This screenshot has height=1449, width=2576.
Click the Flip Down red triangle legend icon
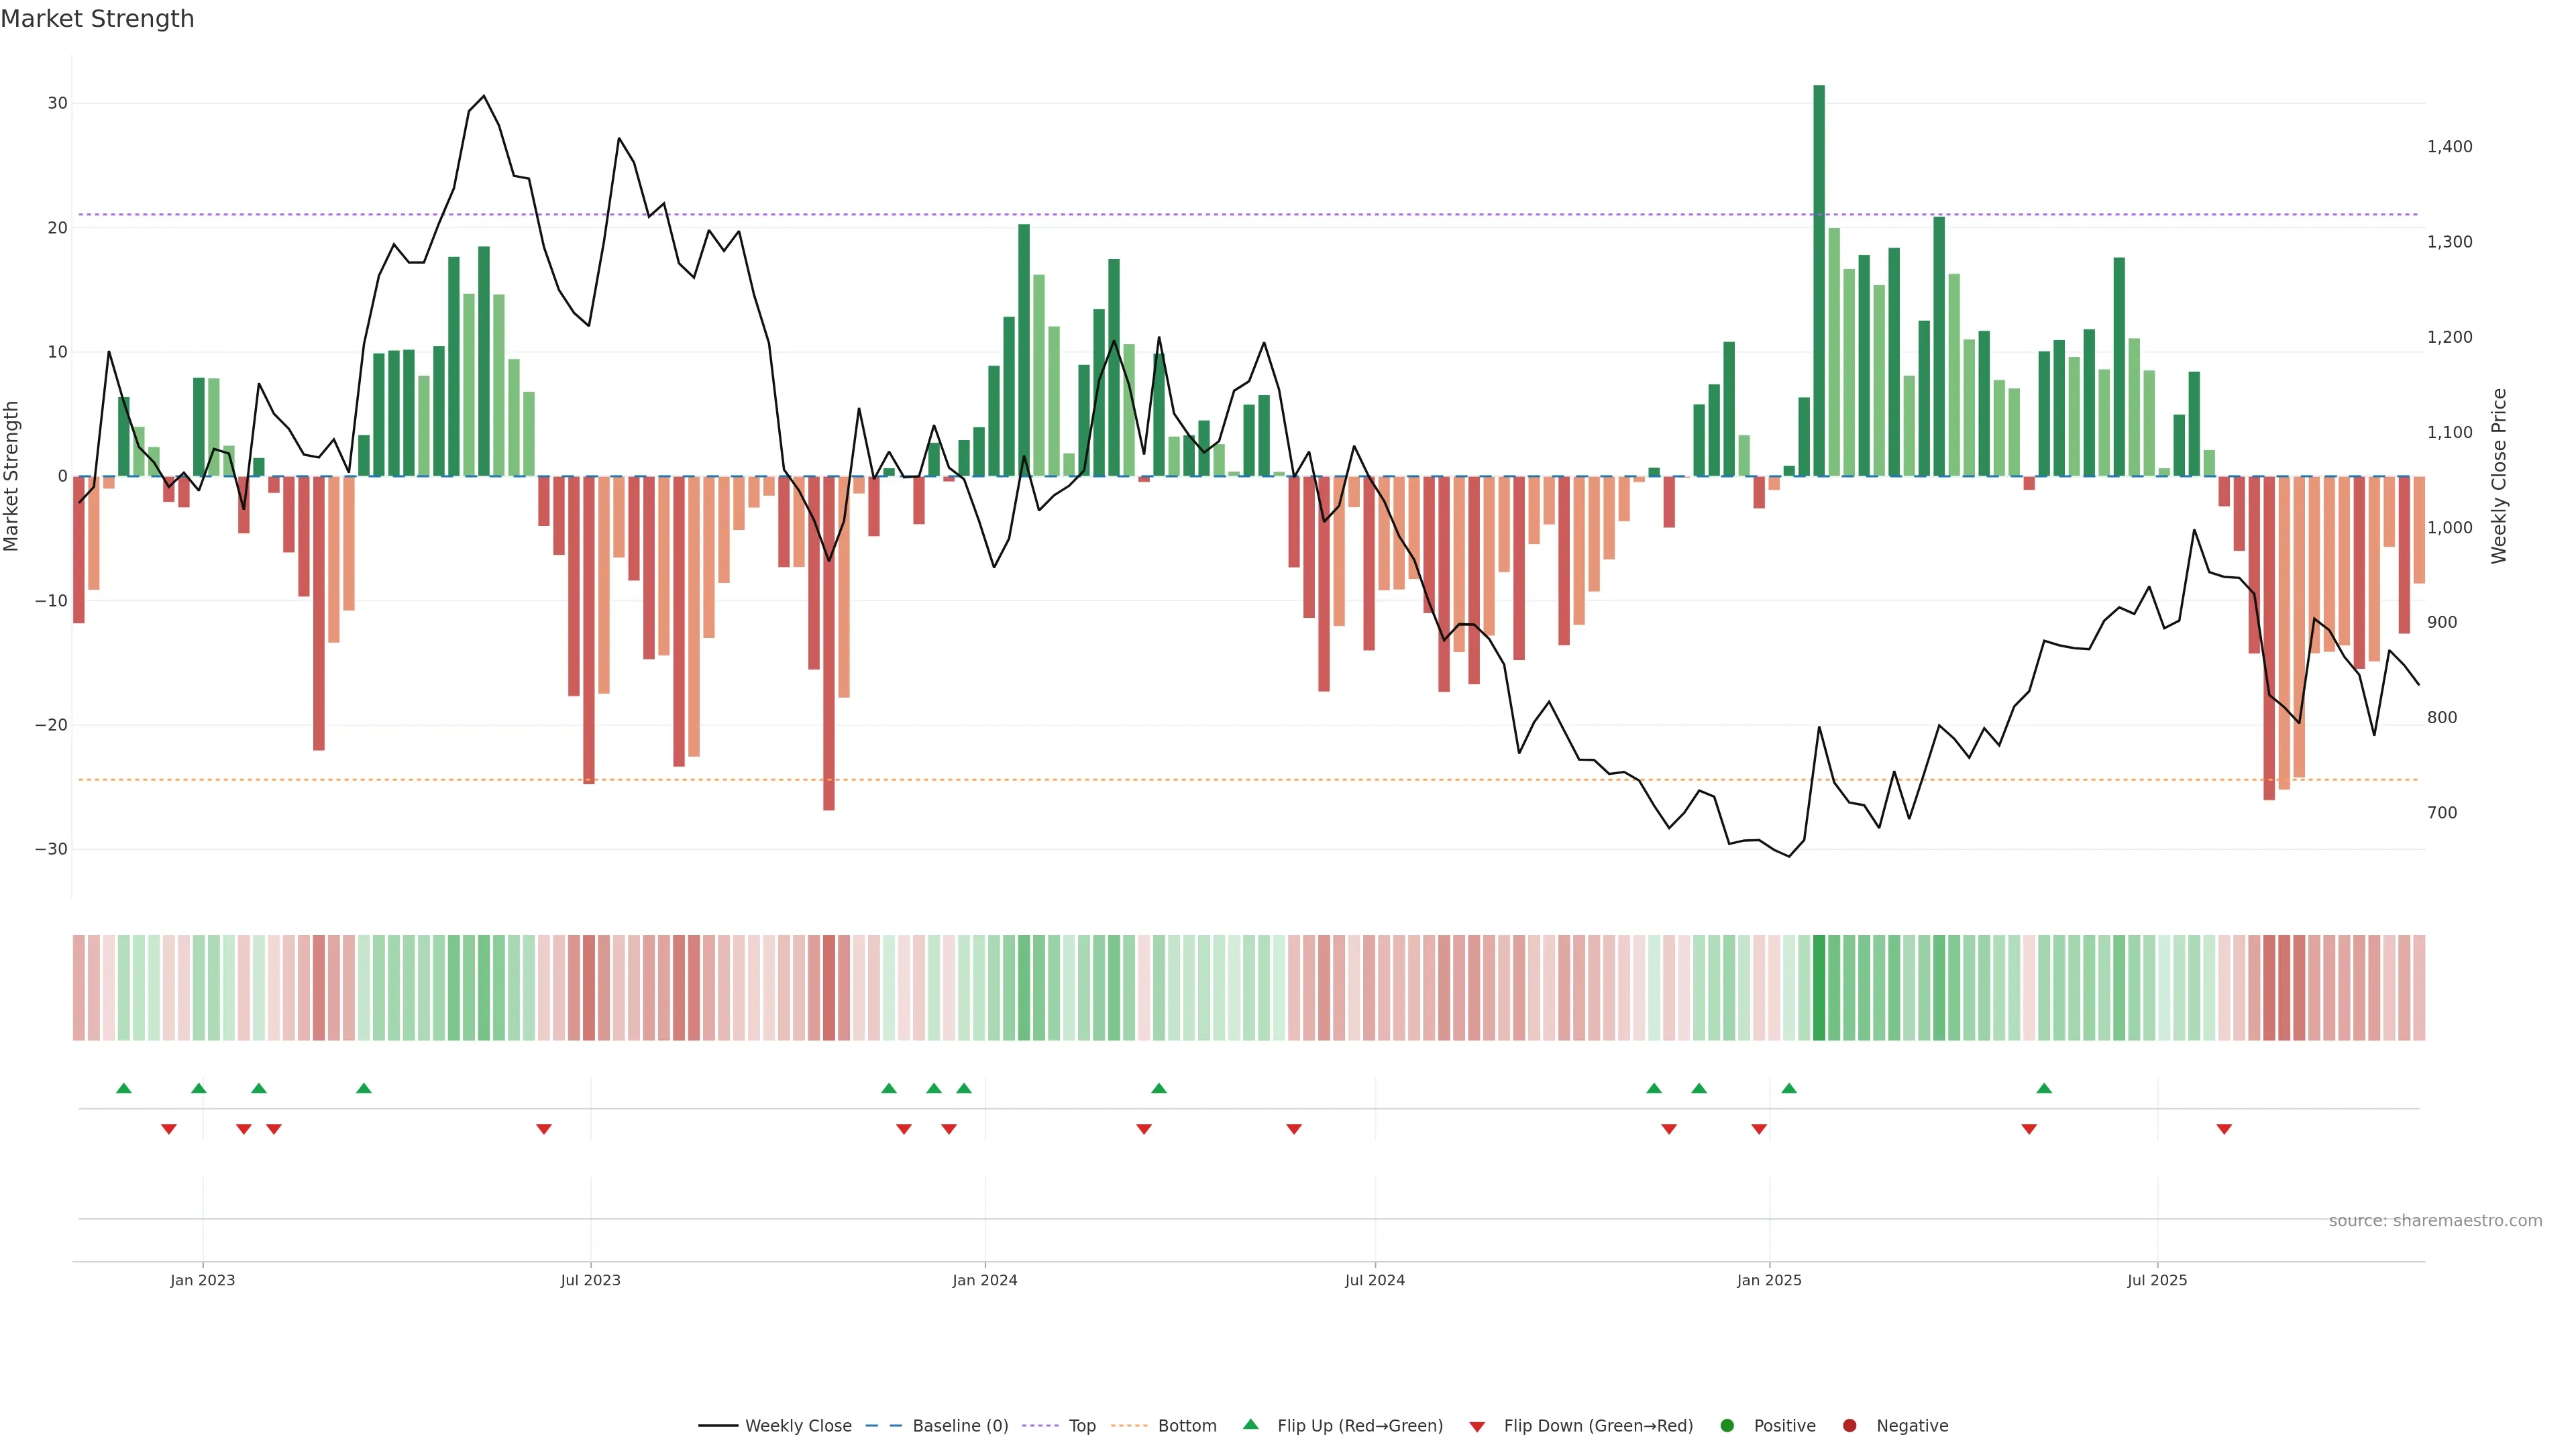(x=1477, y=1426)
